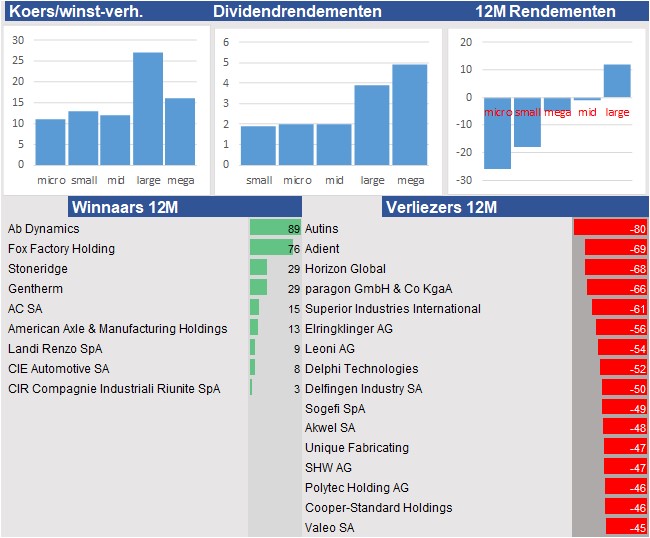The height and width of the screenshot is (538, 650).
Task: Click Superior Industries International
Action: (x=392, y=309)
